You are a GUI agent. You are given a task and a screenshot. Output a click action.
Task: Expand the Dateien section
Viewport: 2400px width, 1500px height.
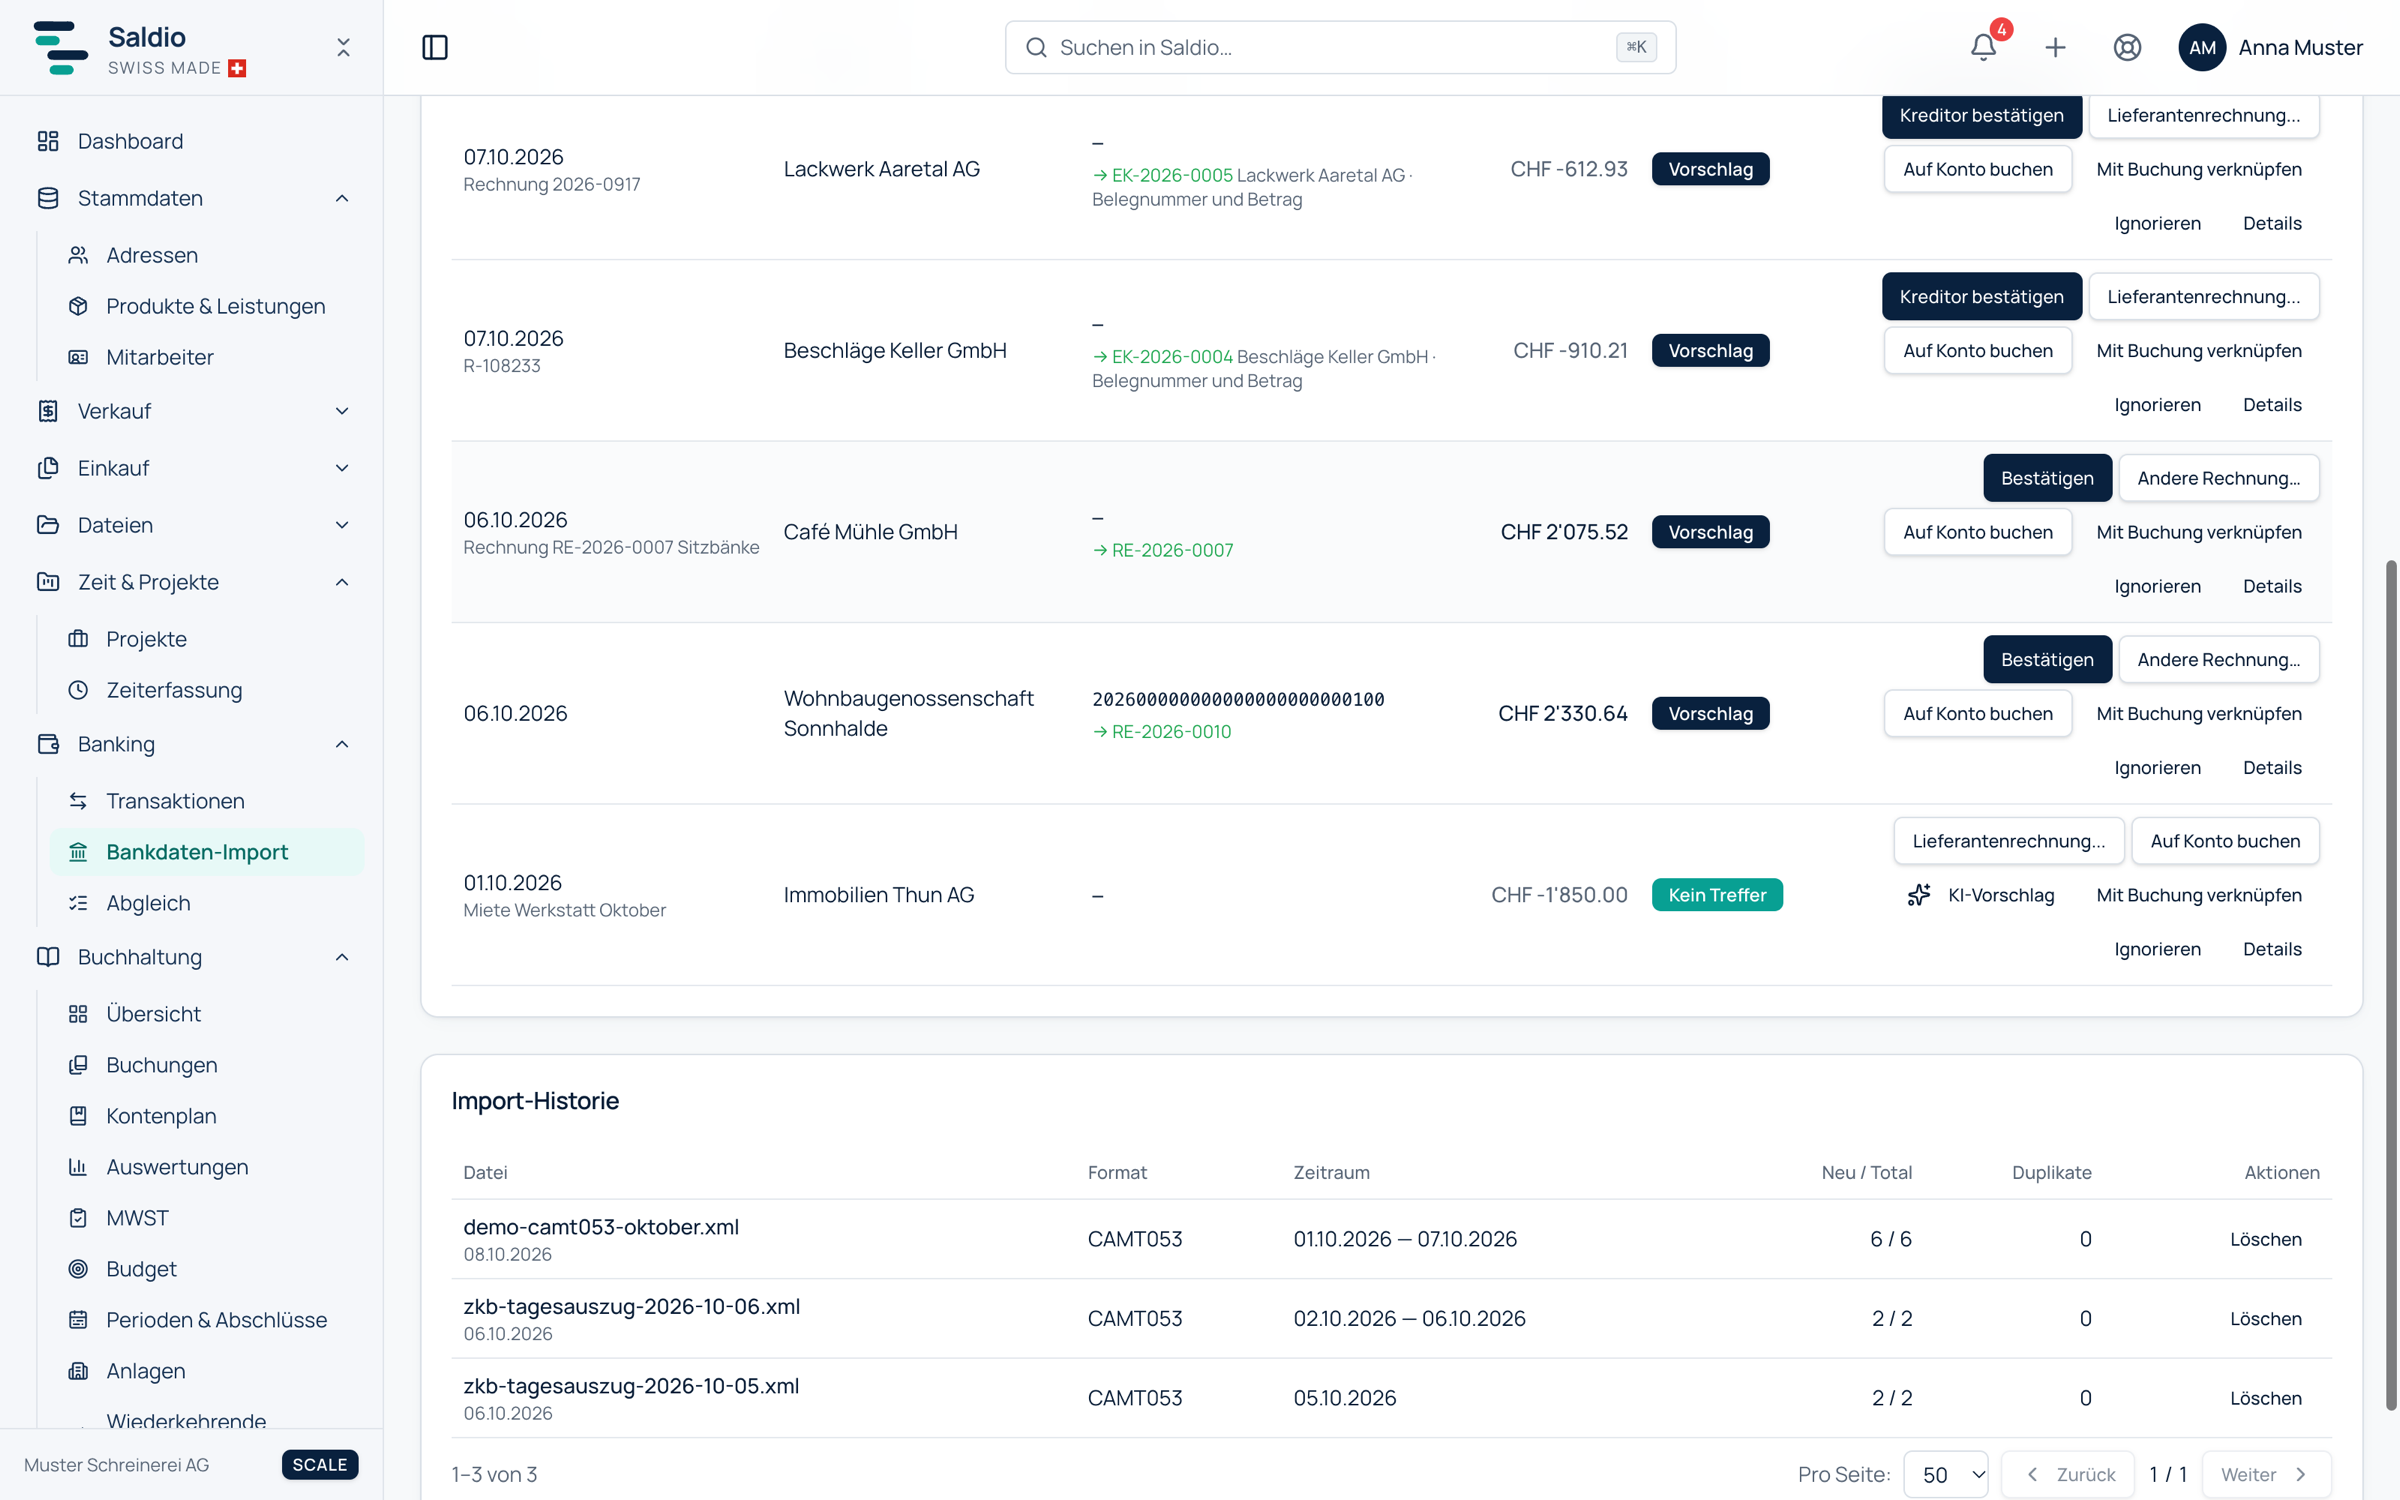click(x=342, y=525)
